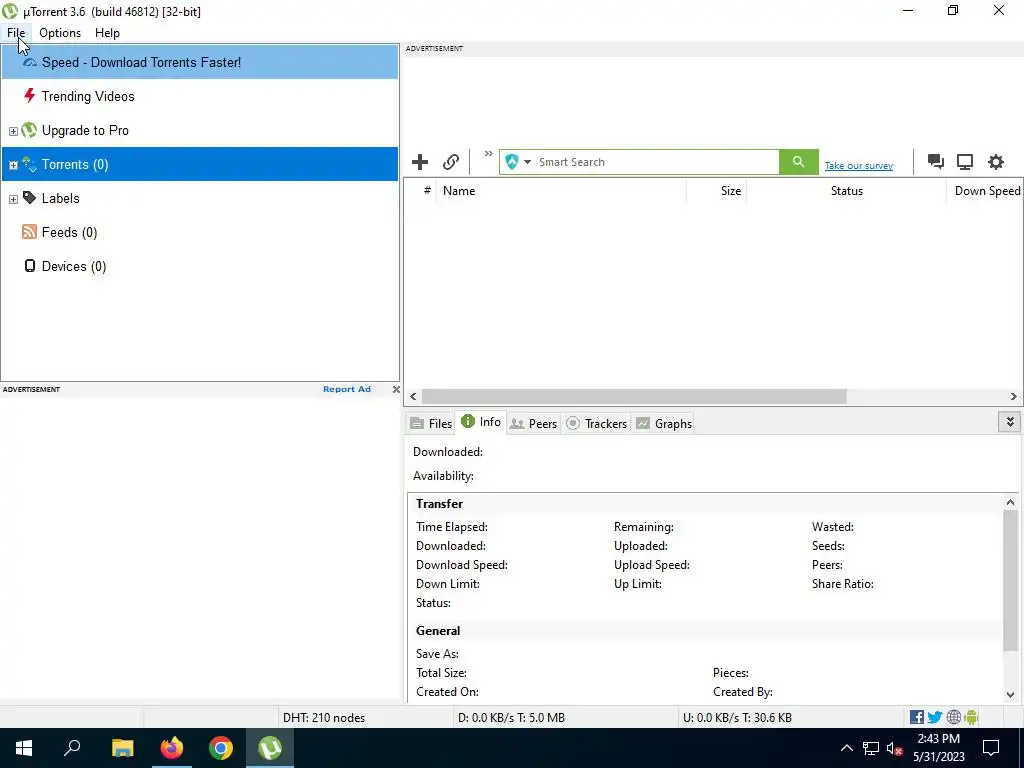This screenshot has height=768, width=1024.
Task: Sort by the Name column header
Action: [x=561, y=191]
